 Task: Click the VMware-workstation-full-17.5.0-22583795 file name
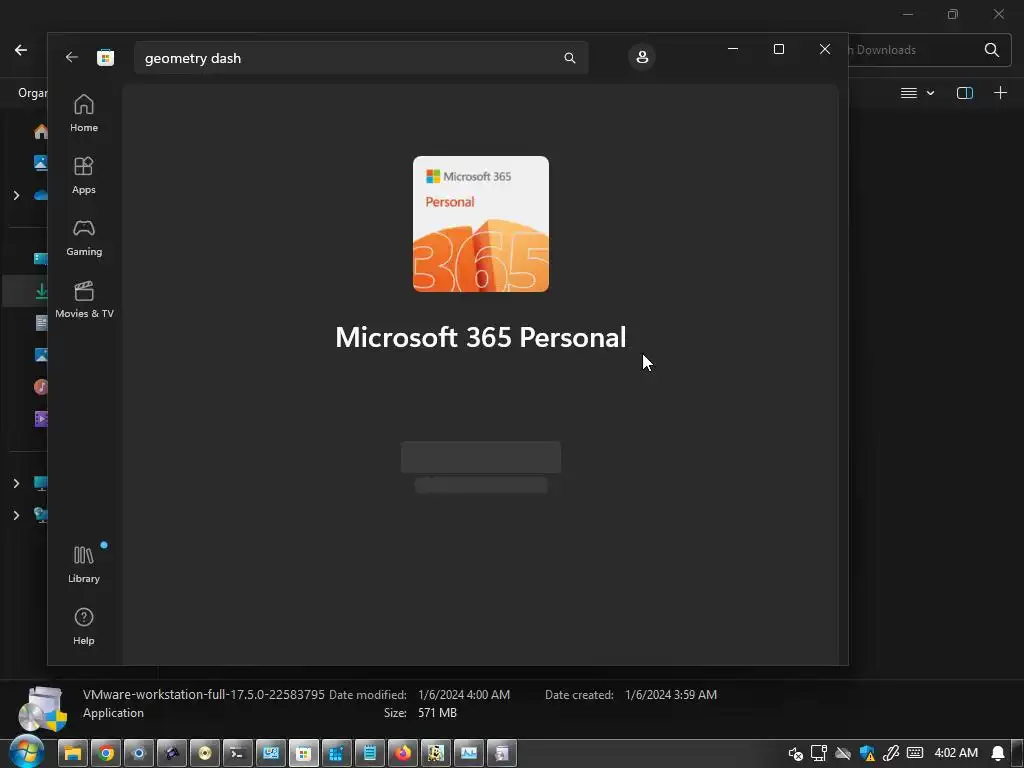pos(204,694)
